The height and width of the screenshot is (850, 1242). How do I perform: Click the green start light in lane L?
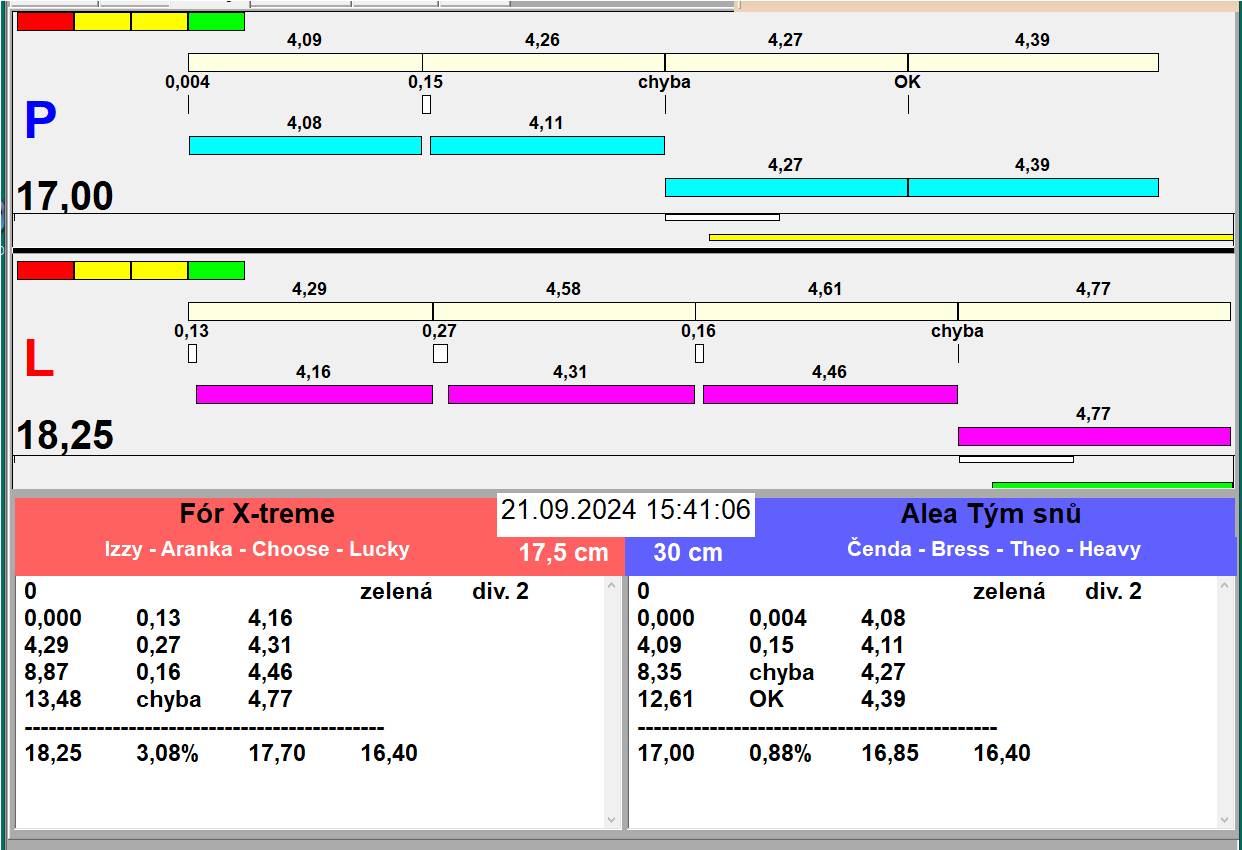pos(216,270)
